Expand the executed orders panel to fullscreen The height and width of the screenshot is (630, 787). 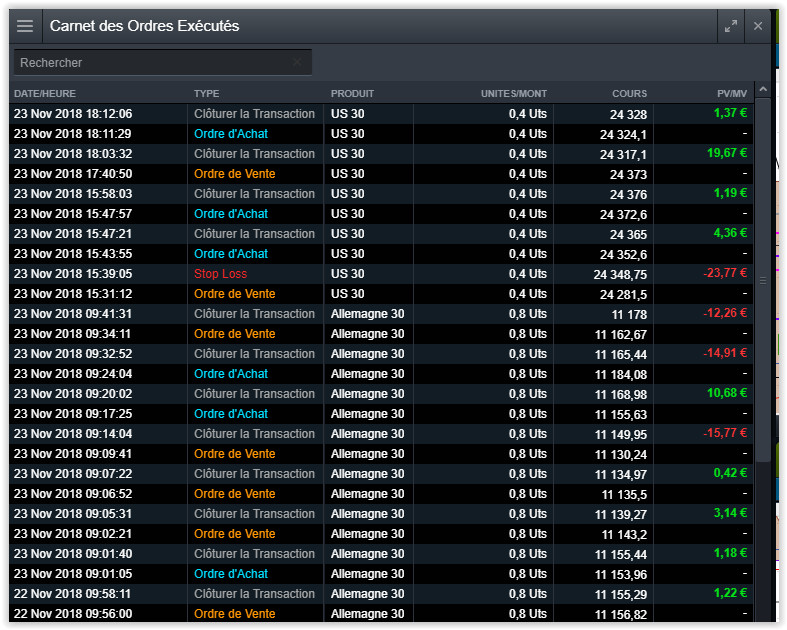(731, 26)
